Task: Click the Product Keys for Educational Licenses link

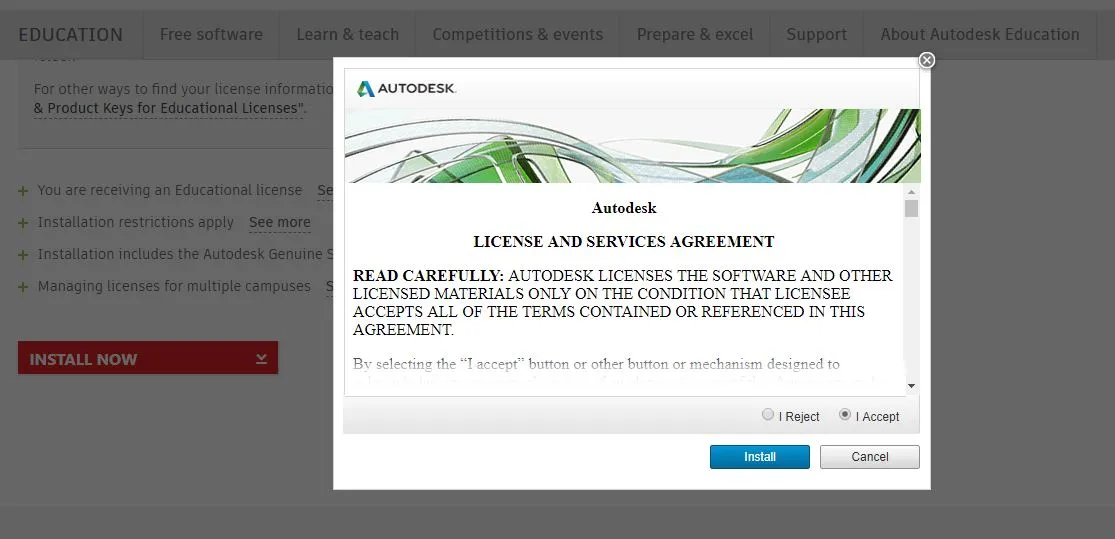Action: click(169, 108)
